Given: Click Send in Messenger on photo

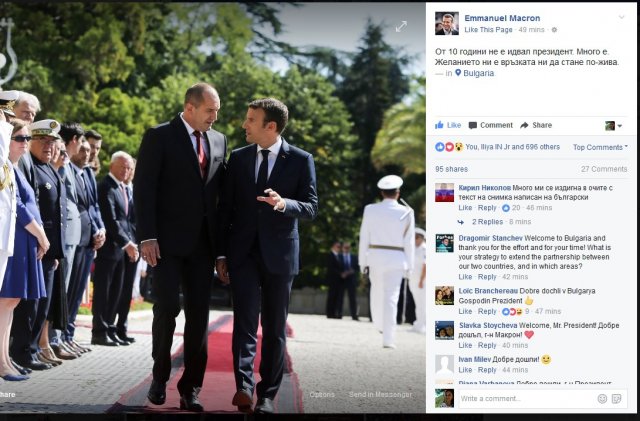Looking at the screenshot, I should pos(380,394).
